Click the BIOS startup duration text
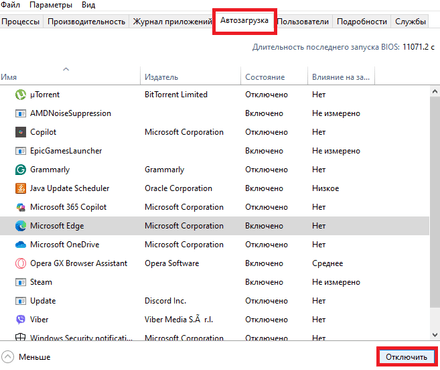The height and width of the screenshot is (370, 440). (x=343, y=47)
